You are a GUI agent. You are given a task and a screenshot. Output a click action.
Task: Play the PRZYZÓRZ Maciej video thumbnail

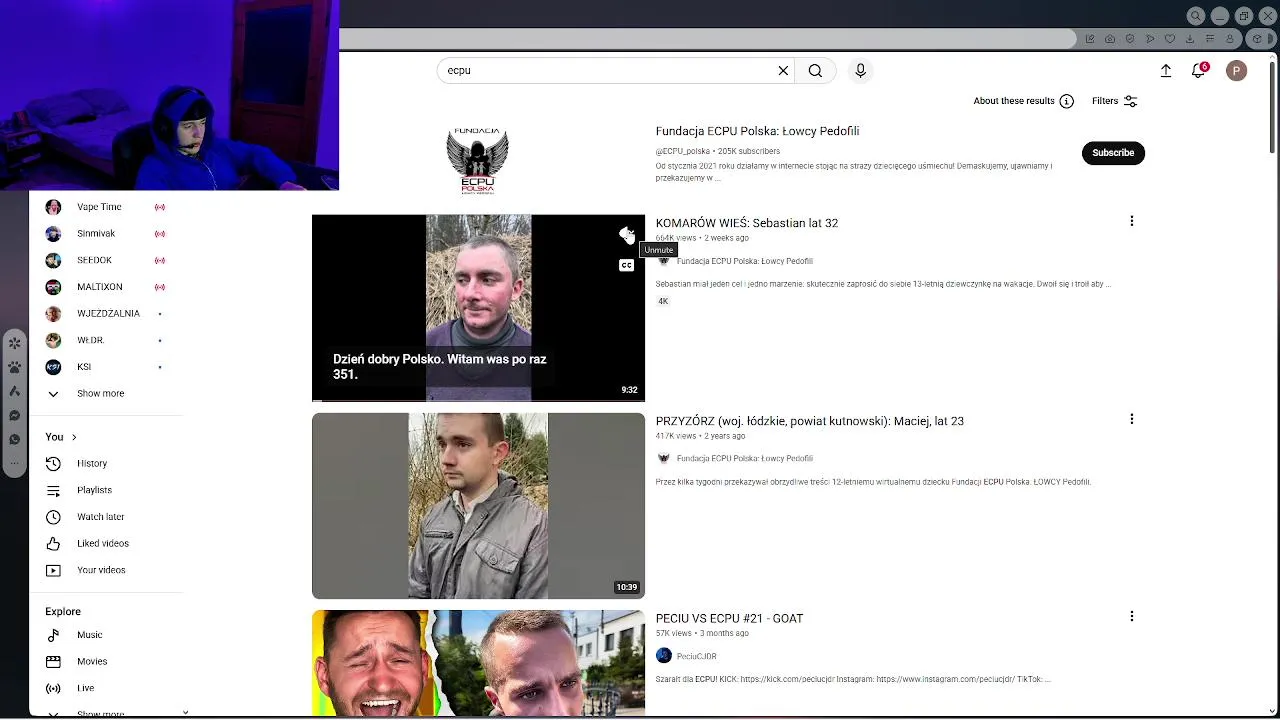pyautogui.click(x=478, y=506)
